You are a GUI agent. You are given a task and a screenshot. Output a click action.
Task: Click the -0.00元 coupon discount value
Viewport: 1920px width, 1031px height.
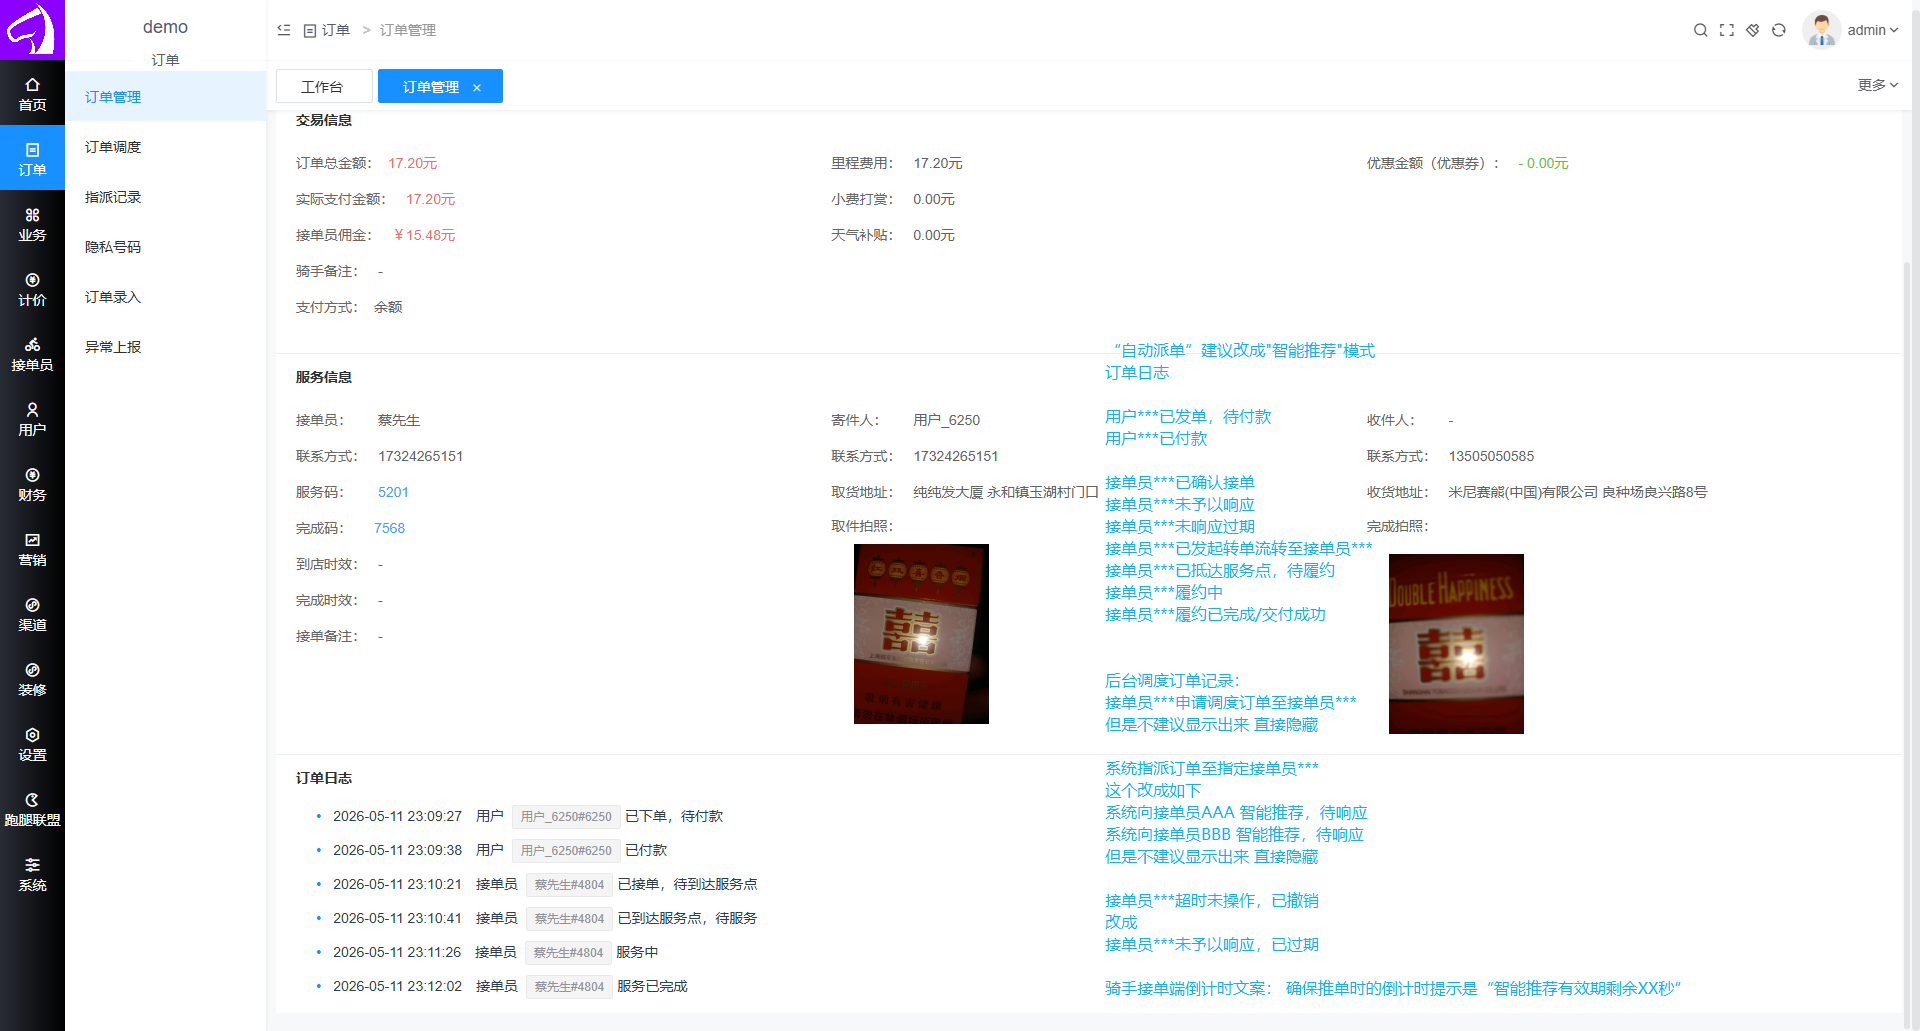pyautogui.click(x=1543, y=163)
